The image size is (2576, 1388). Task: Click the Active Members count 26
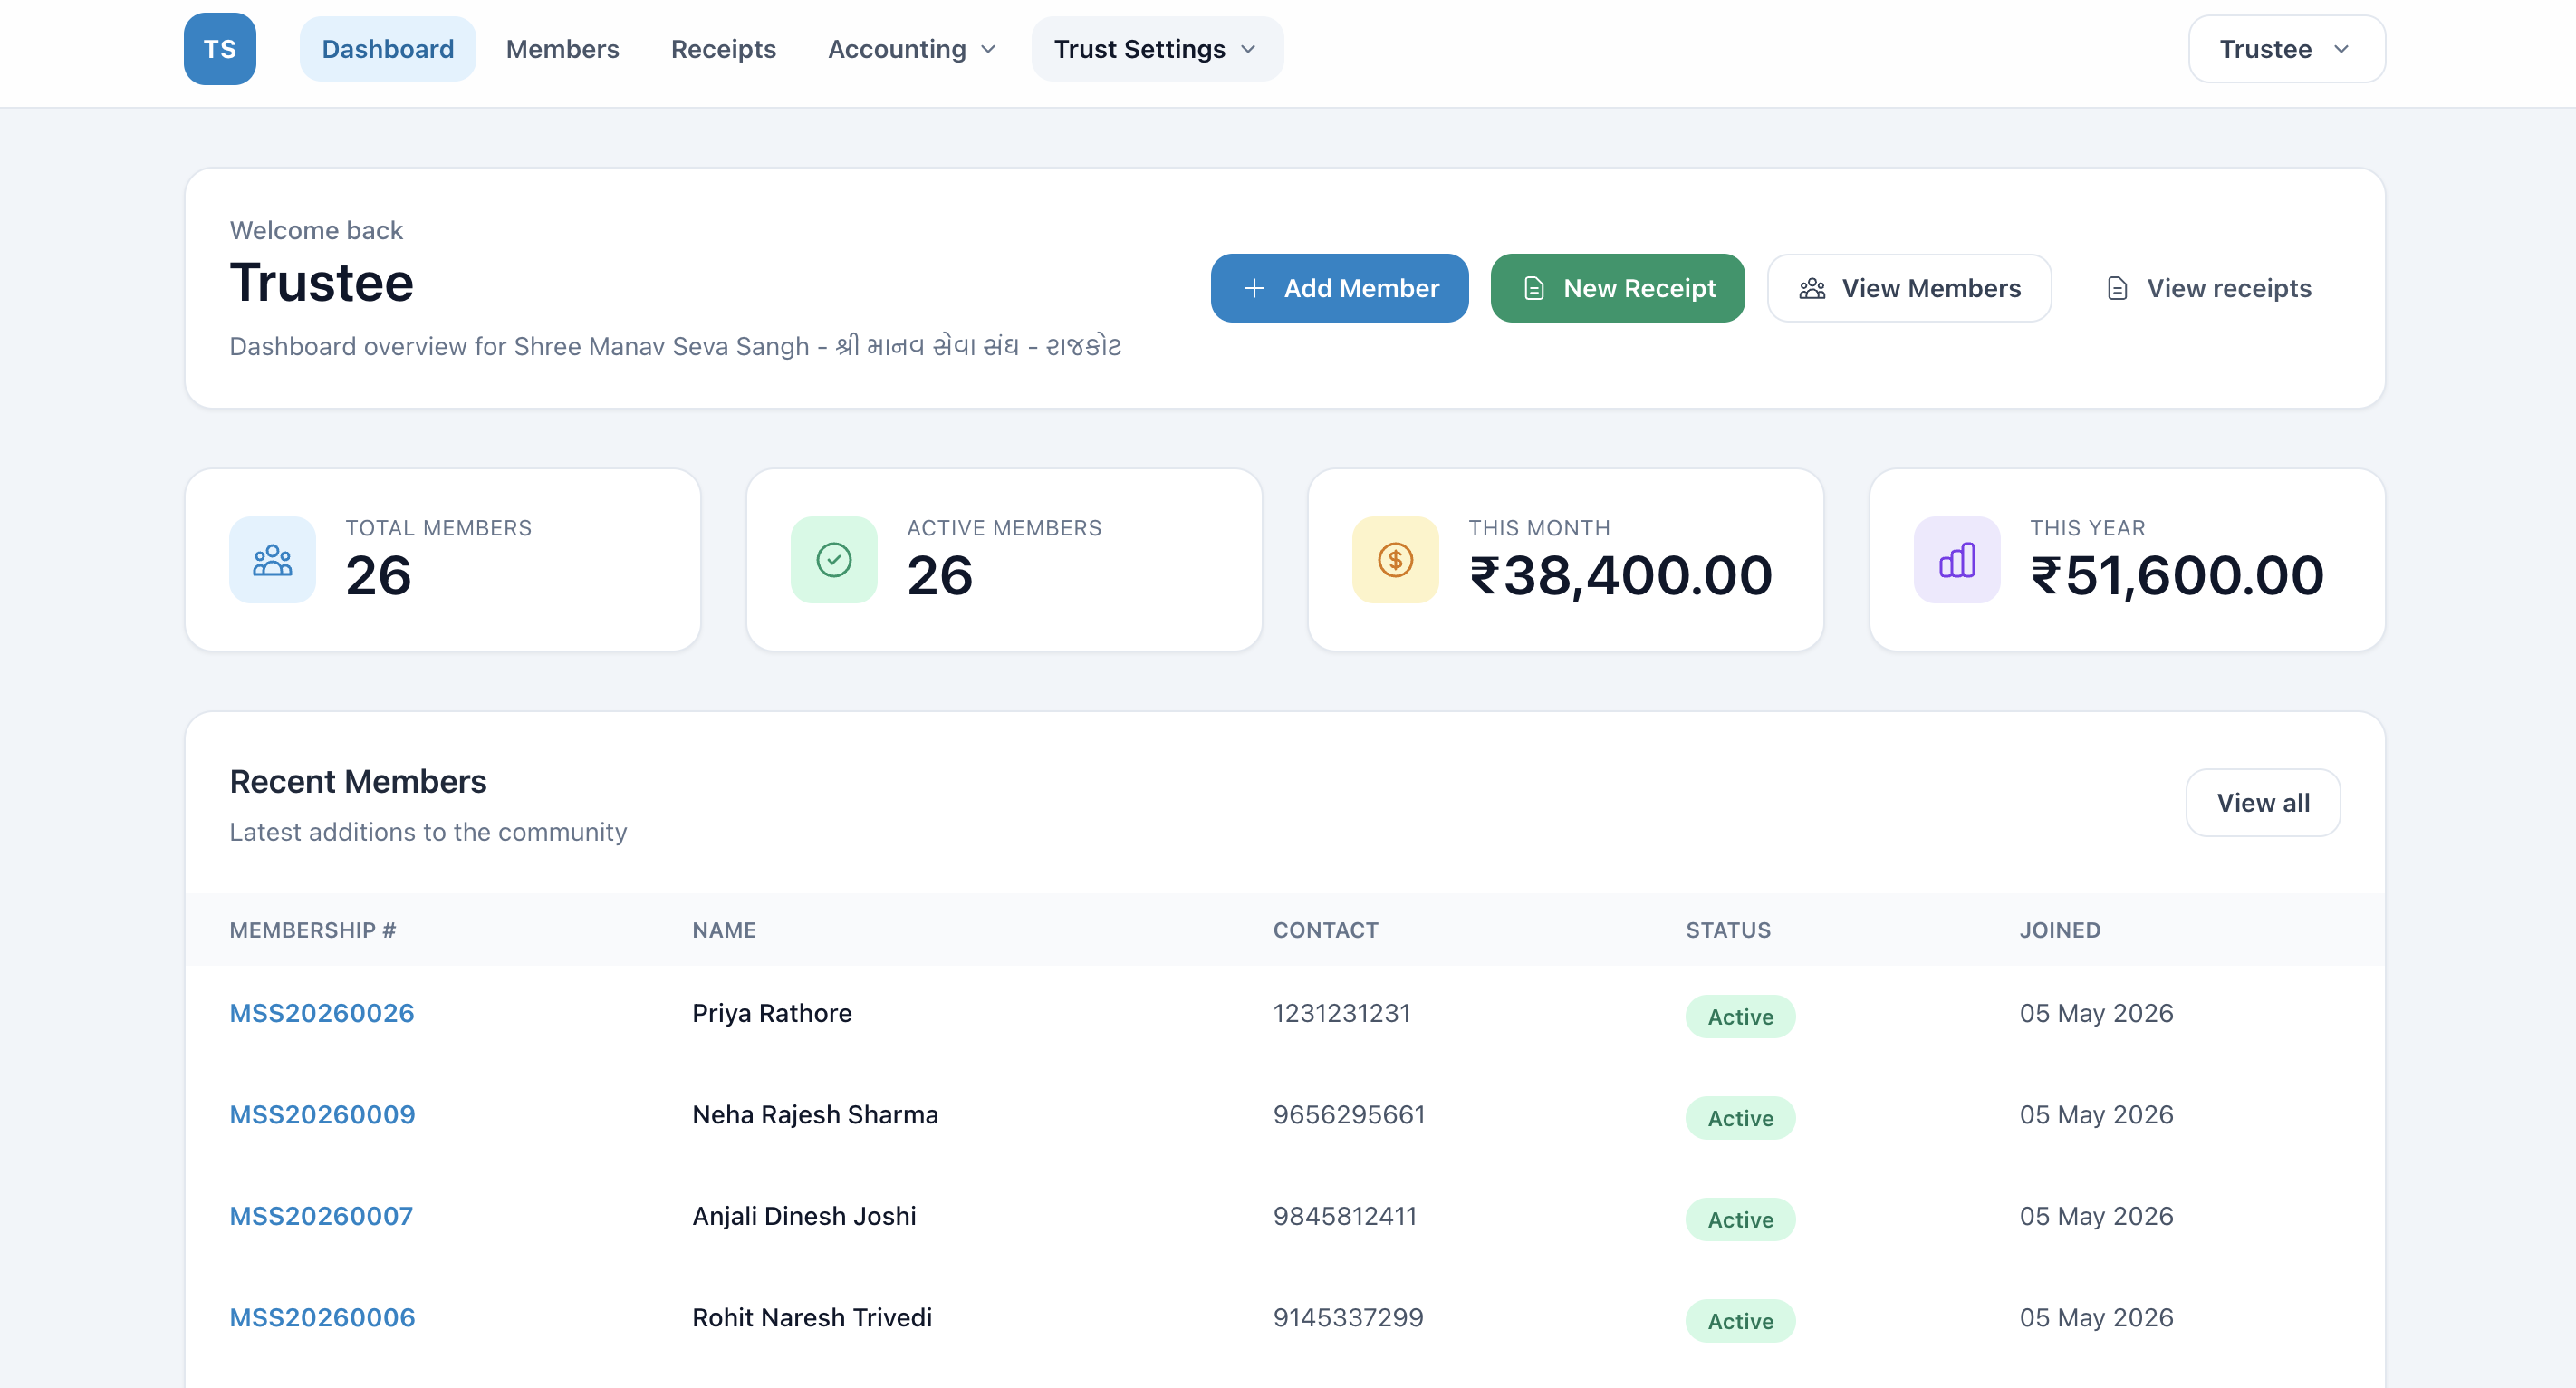coord(940,575)
